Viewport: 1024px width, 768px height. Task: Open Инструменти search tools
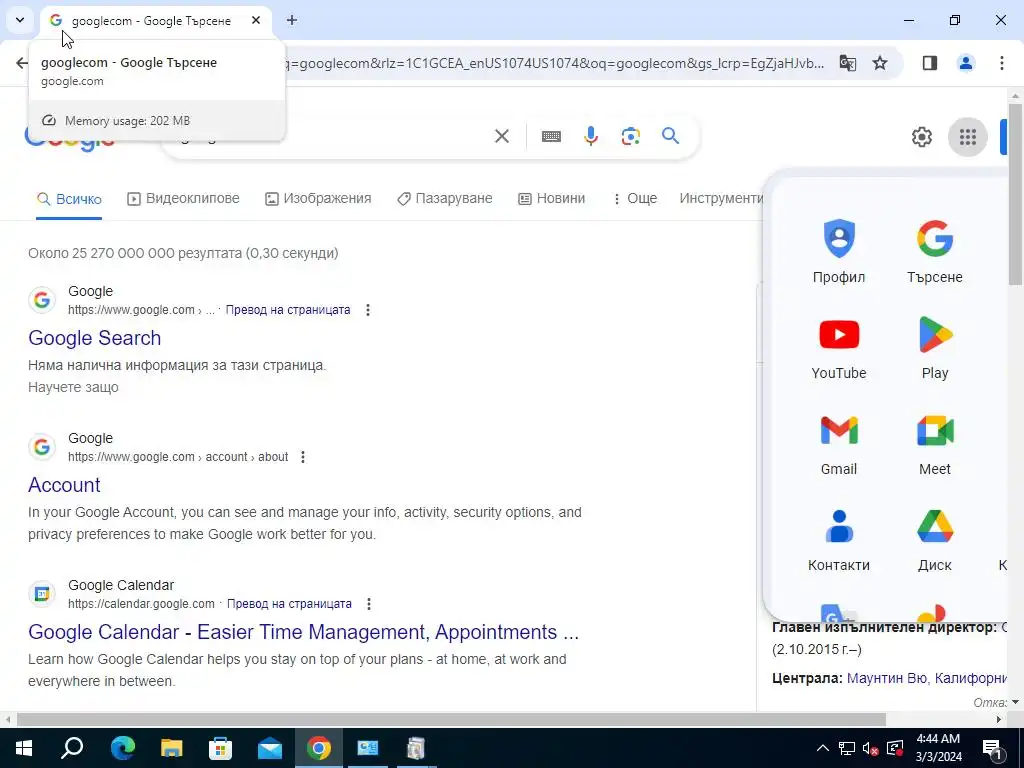click(x=721, y=199)
